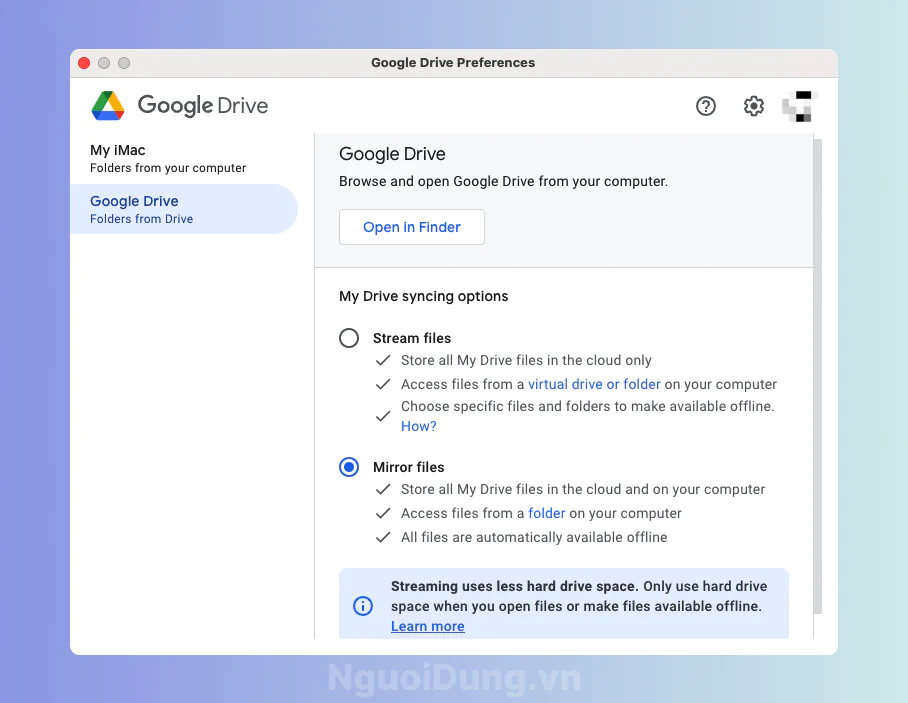
Task: Click the Google Drive Preferences title bar
Action: (x=453, y=63)
